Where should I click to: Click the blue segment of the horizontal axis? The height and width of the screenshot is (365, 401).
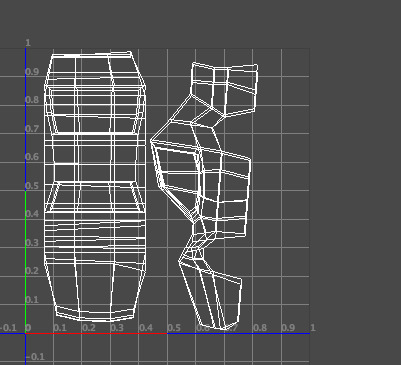click(x=238, y=333)
